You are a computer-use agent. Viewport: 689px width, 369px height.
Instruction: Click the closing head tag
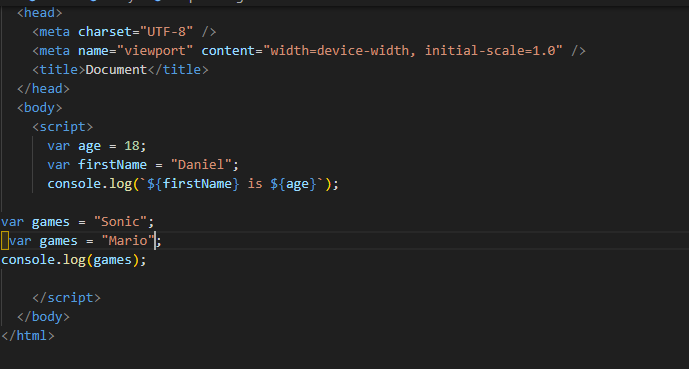coord(44,88)
